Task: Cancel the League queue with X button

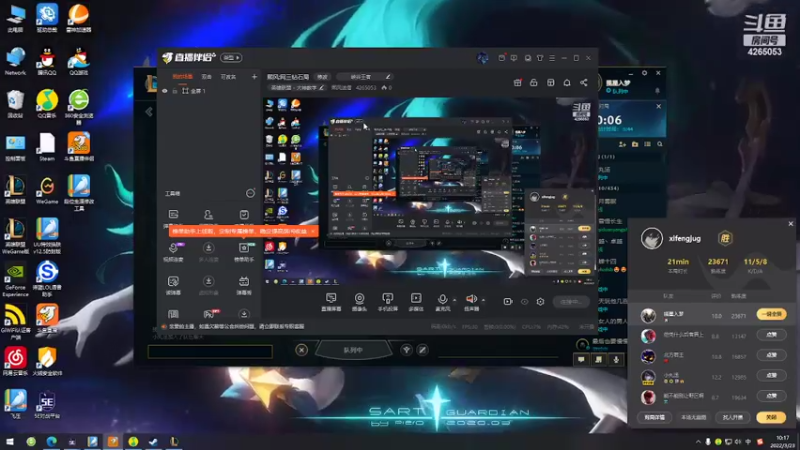Action: click(302, 350)
